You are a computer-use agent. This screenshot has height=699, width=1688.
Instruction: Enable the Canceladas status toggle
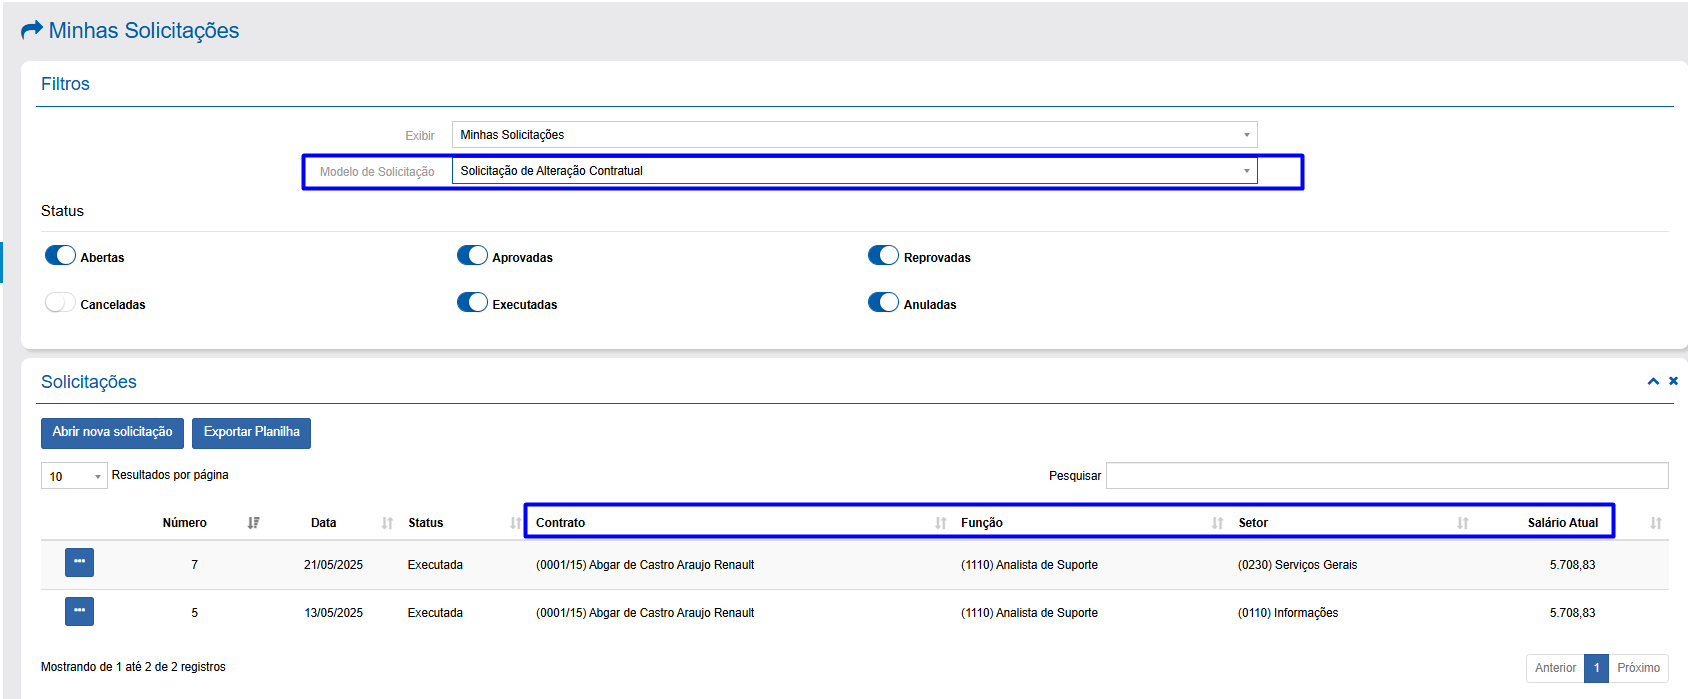[x=61, y=302]
